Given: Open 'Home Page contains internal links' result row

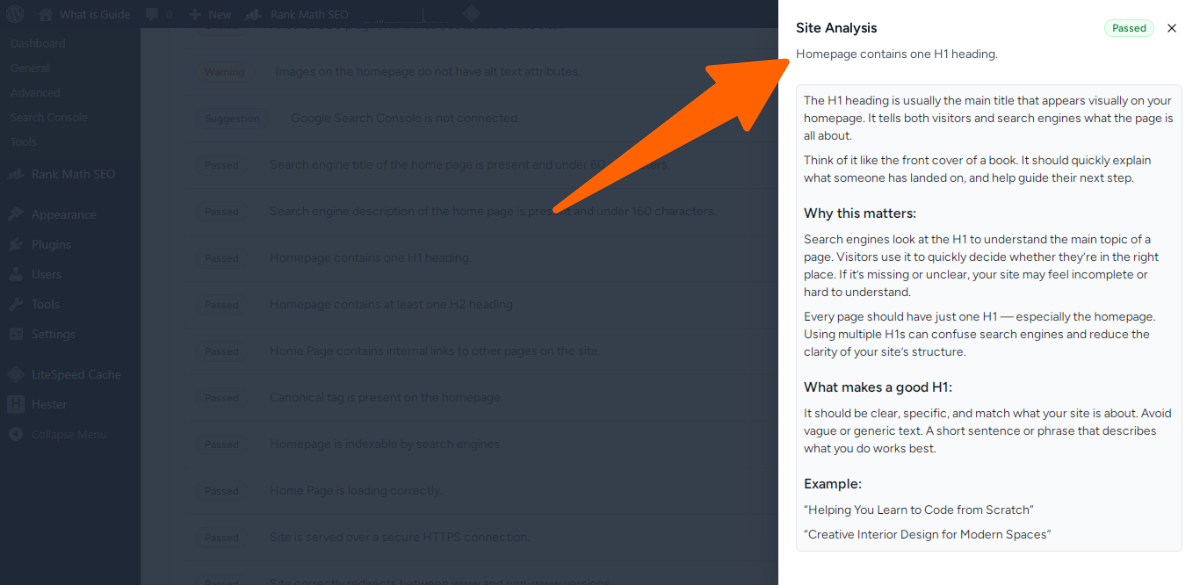Looking at the screenshot, I should click(x=434, y=351).
